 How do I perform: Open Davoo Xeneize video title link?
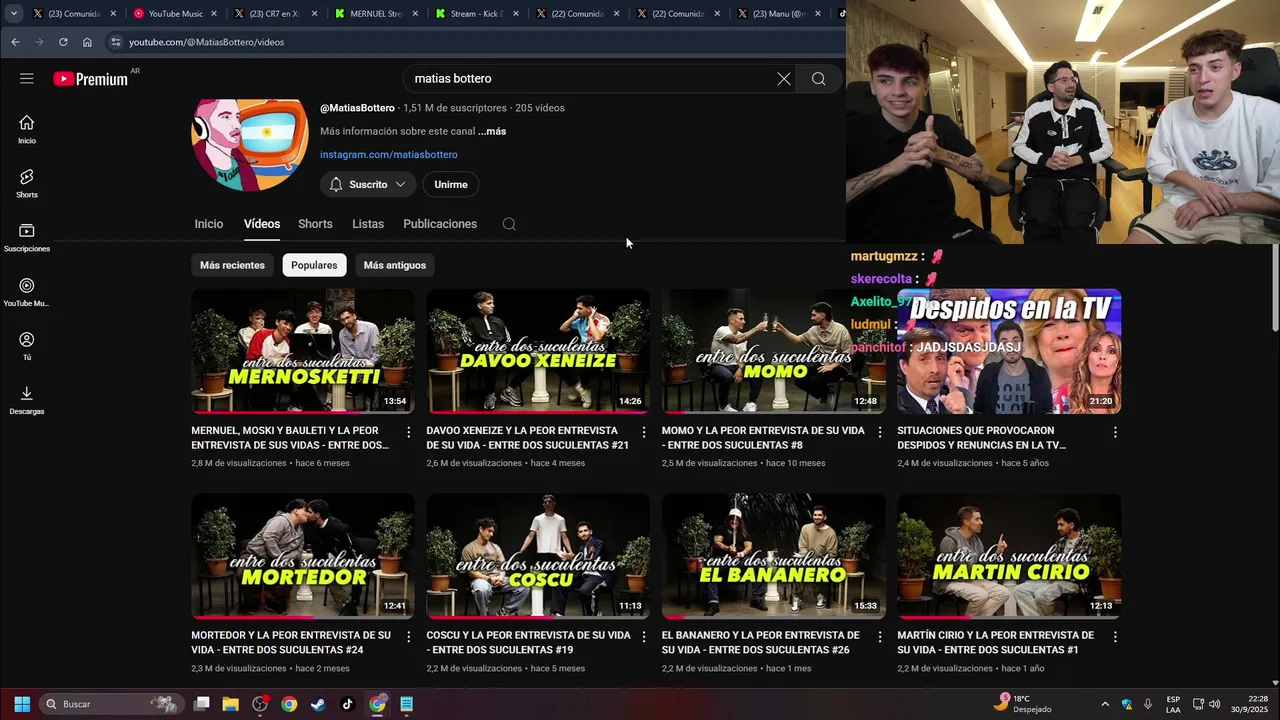click(528, 438)
